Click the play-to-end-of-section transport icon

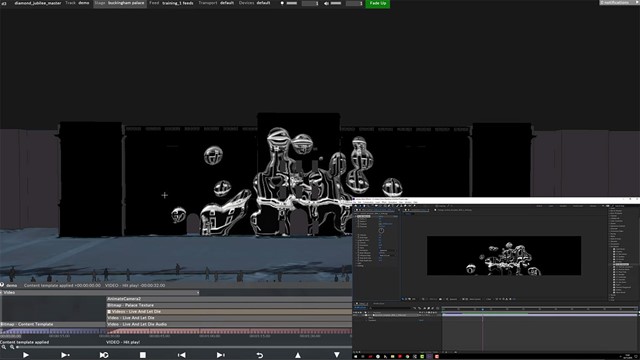coord(65,355)
